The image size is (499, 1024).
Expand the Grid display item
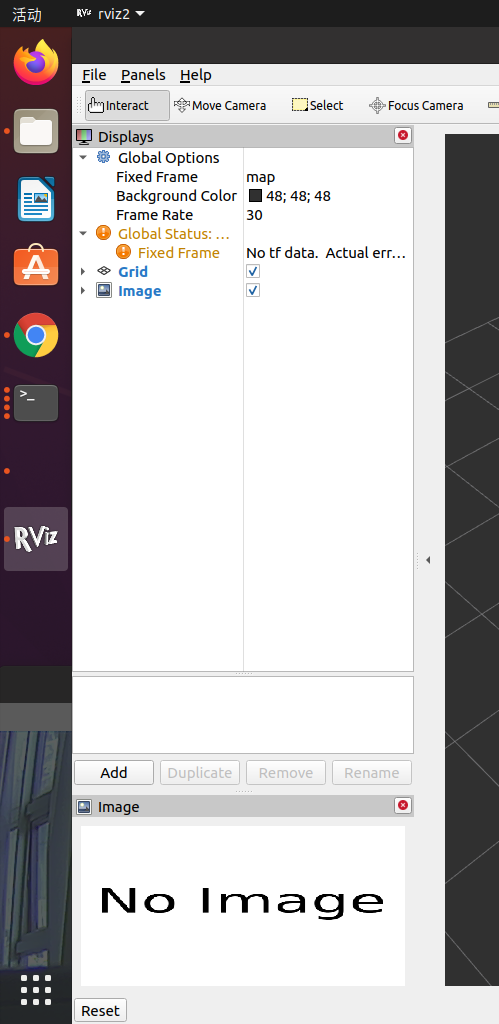pyautogui.click(x=83, y=271)
